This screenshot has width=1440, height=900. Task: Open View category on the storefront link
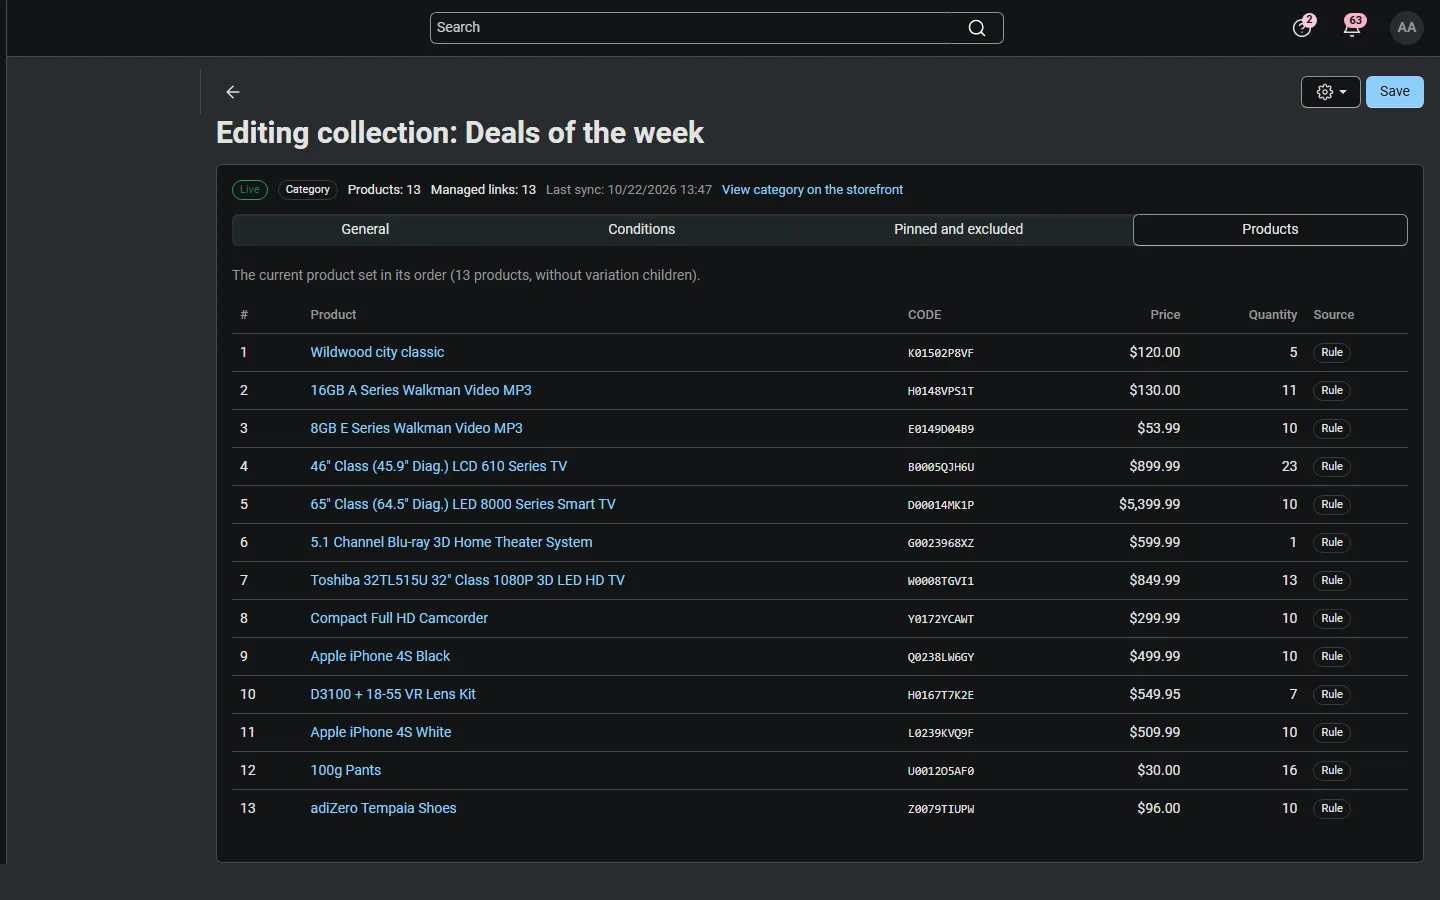[x=812, y=190]
